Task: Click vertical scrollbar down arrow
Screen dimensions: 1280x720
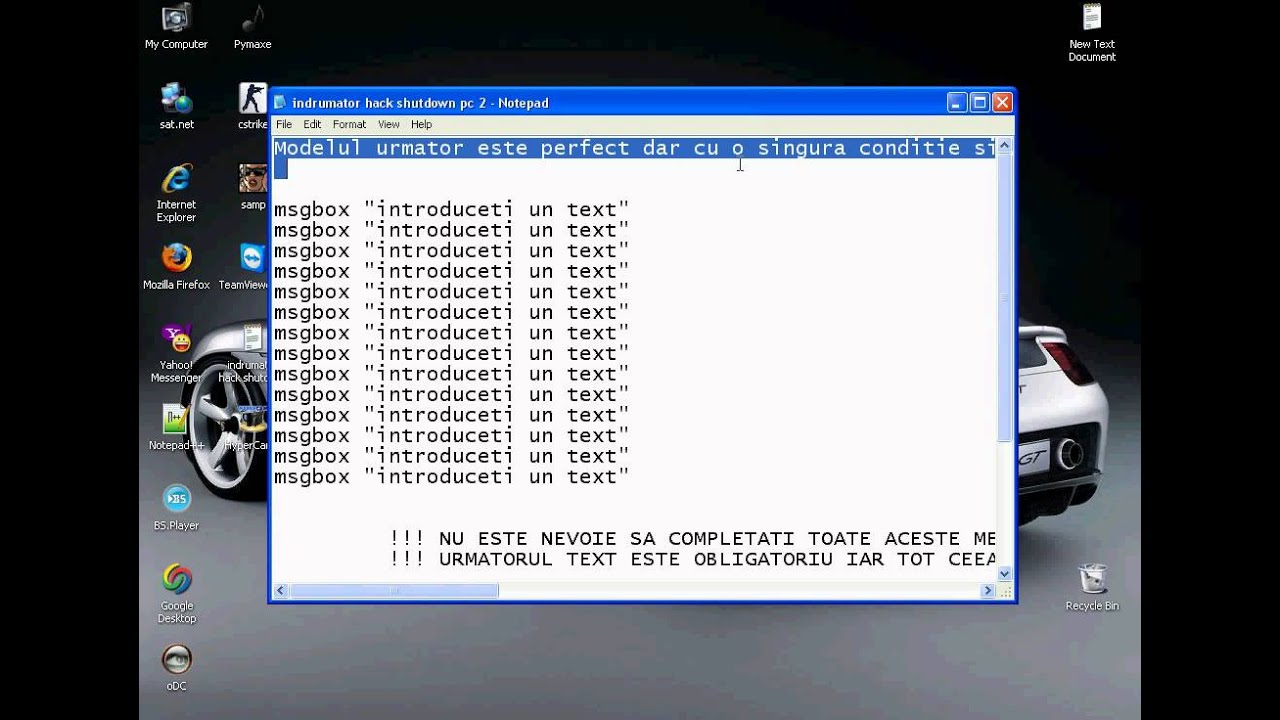Action: 1004,574
